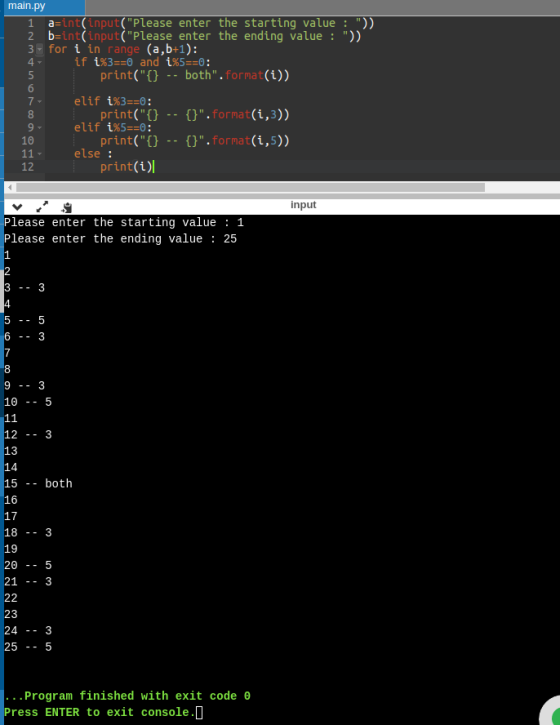
Task: Click console line 'Please enter the starting value : 1'
Action: click(x=124, y=222)
